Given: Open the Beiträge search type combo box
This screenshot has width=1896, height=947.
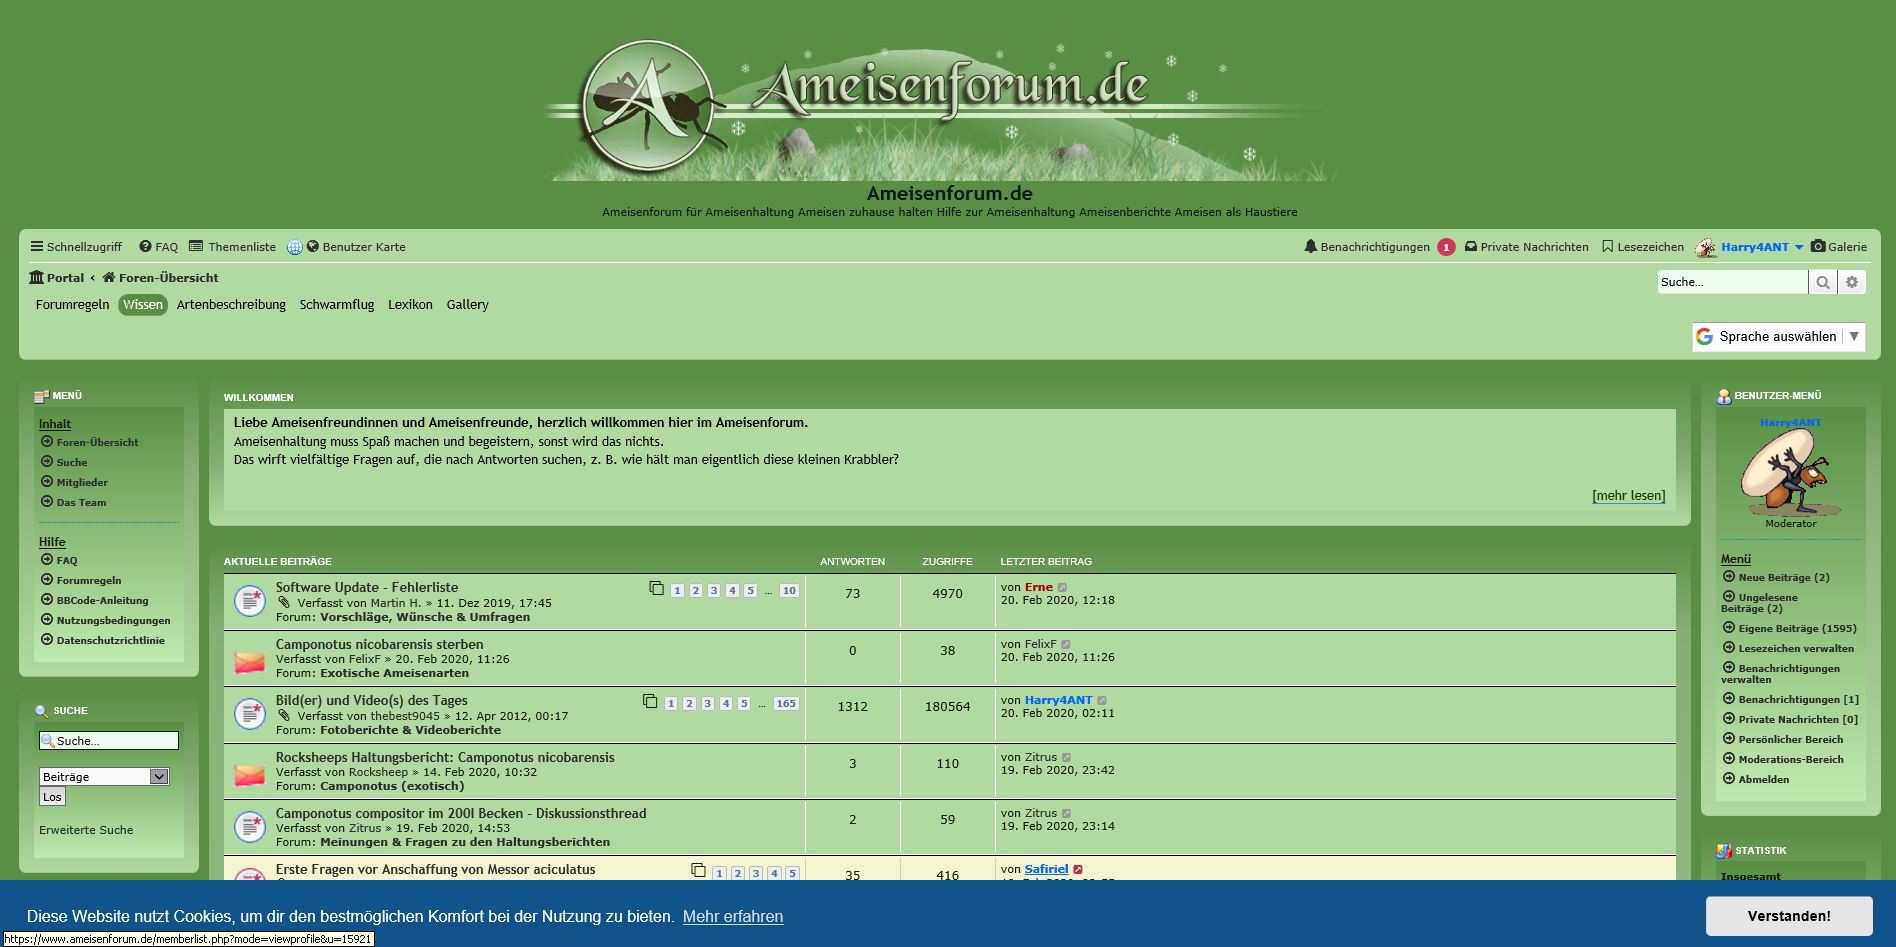Looking at the screenshot, I should click(x=104, y=777).
